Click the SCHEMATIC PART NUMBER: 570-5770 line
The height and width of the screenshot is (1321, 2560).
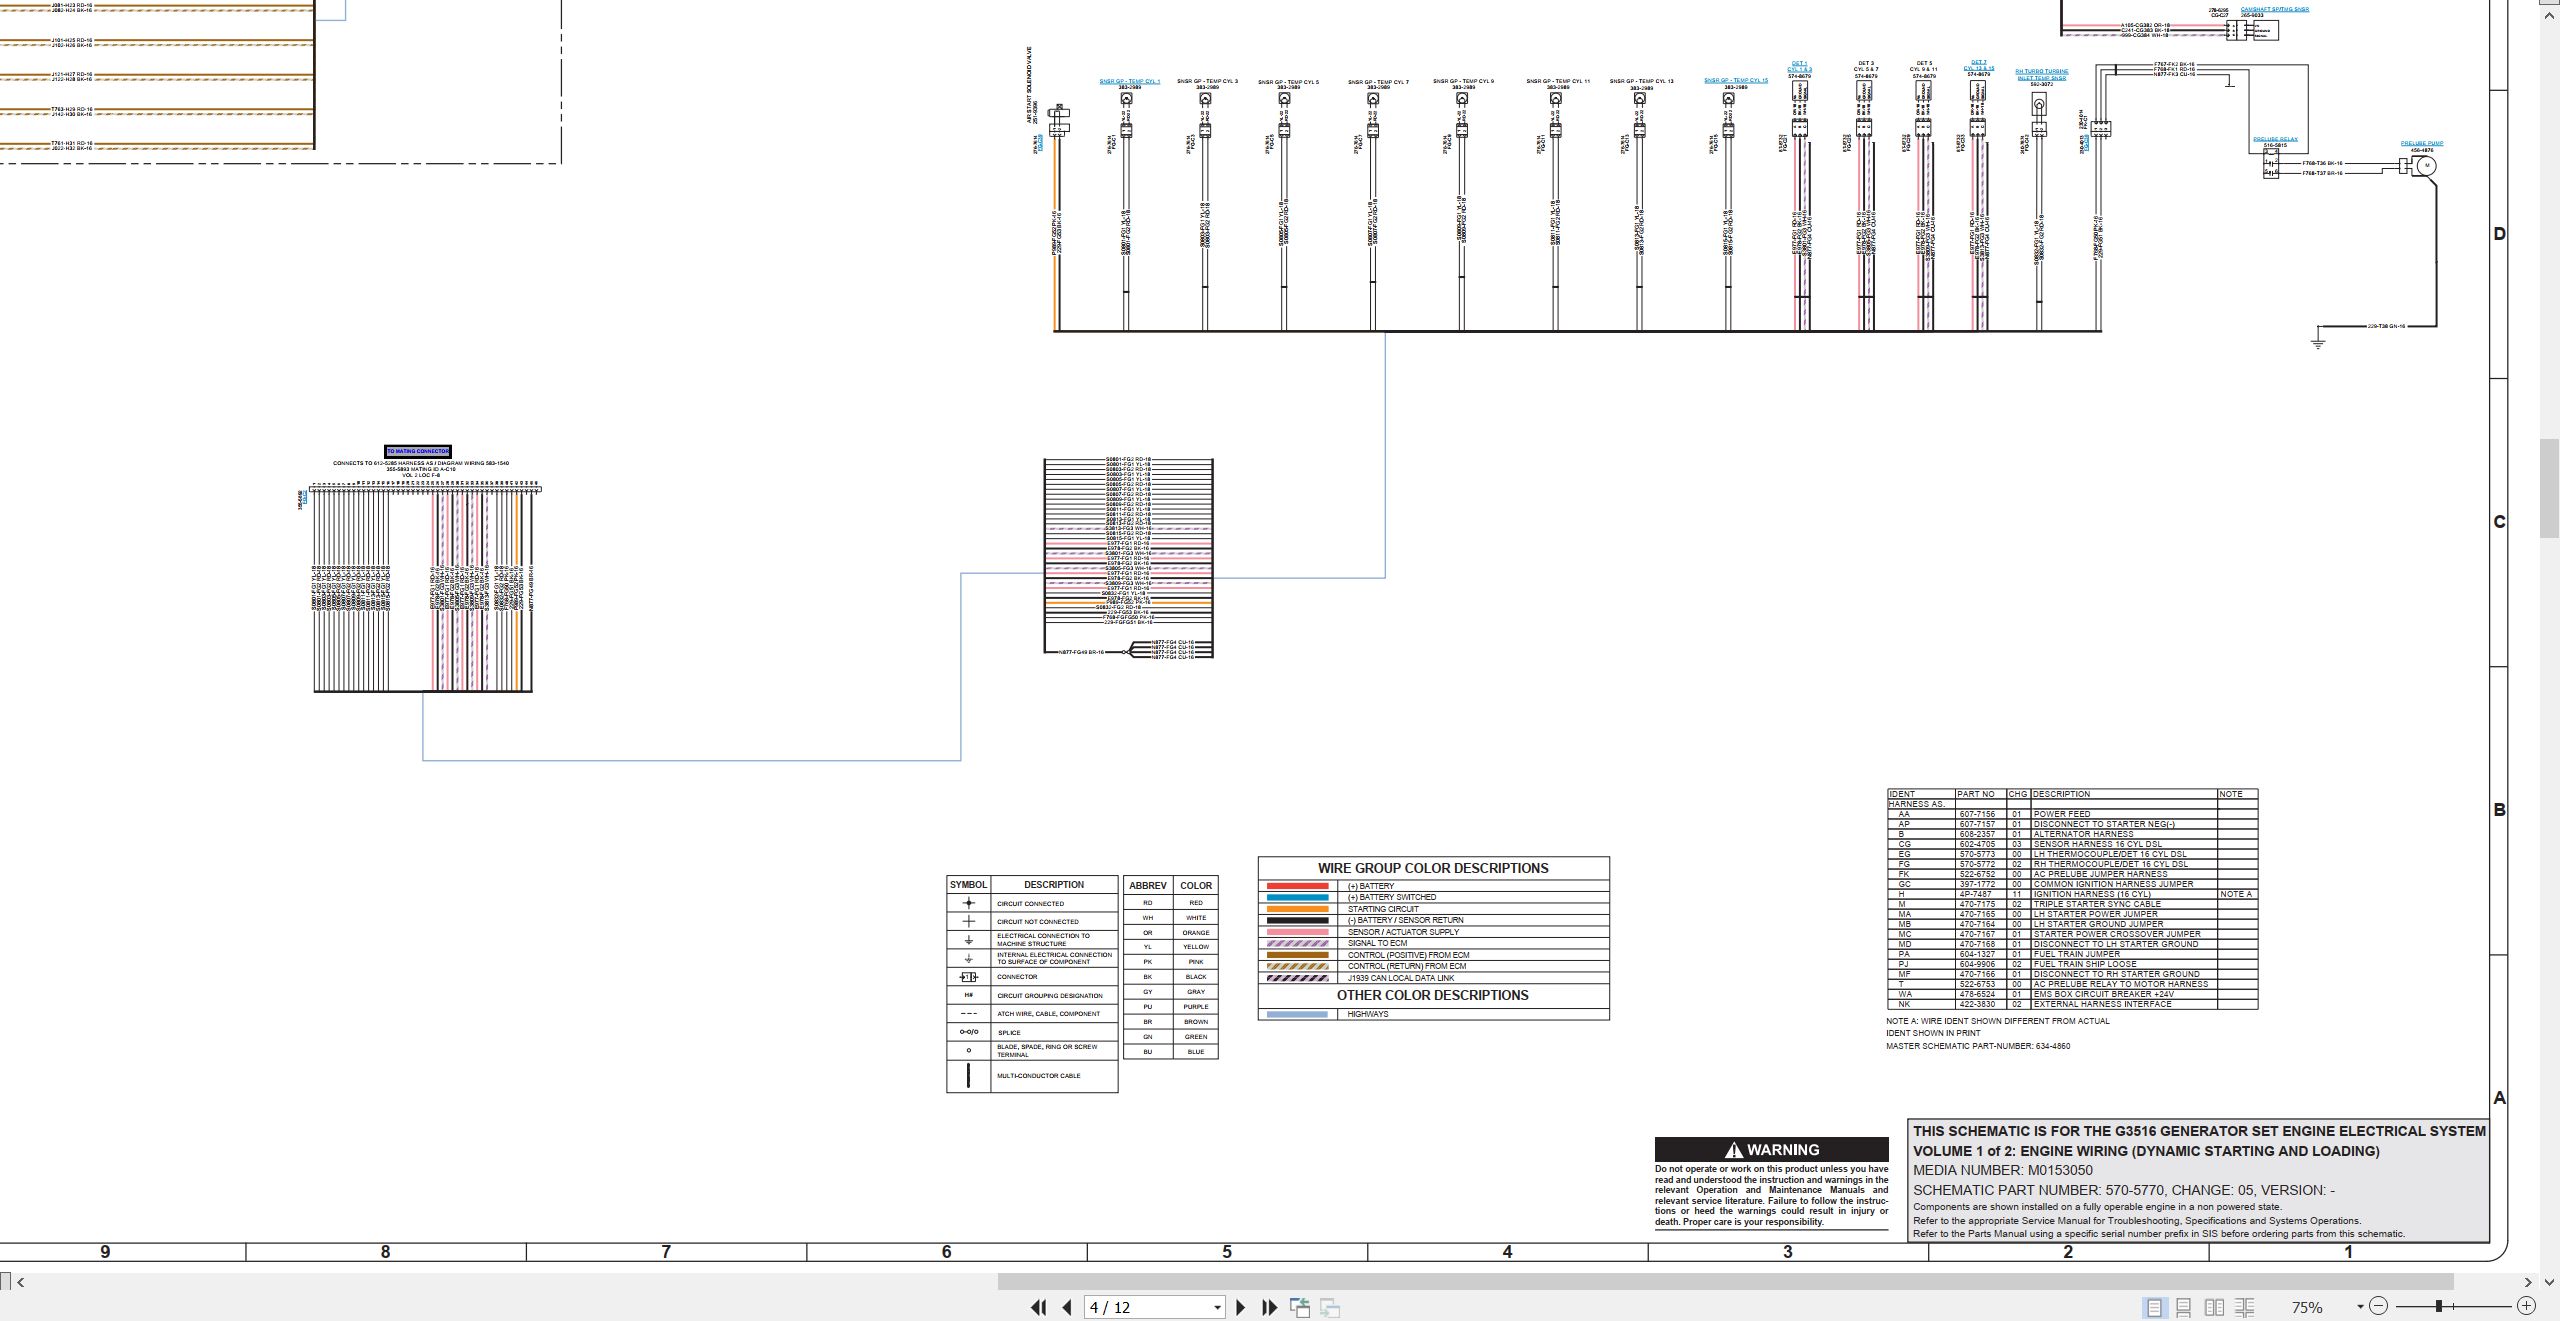point(2124,1190)
